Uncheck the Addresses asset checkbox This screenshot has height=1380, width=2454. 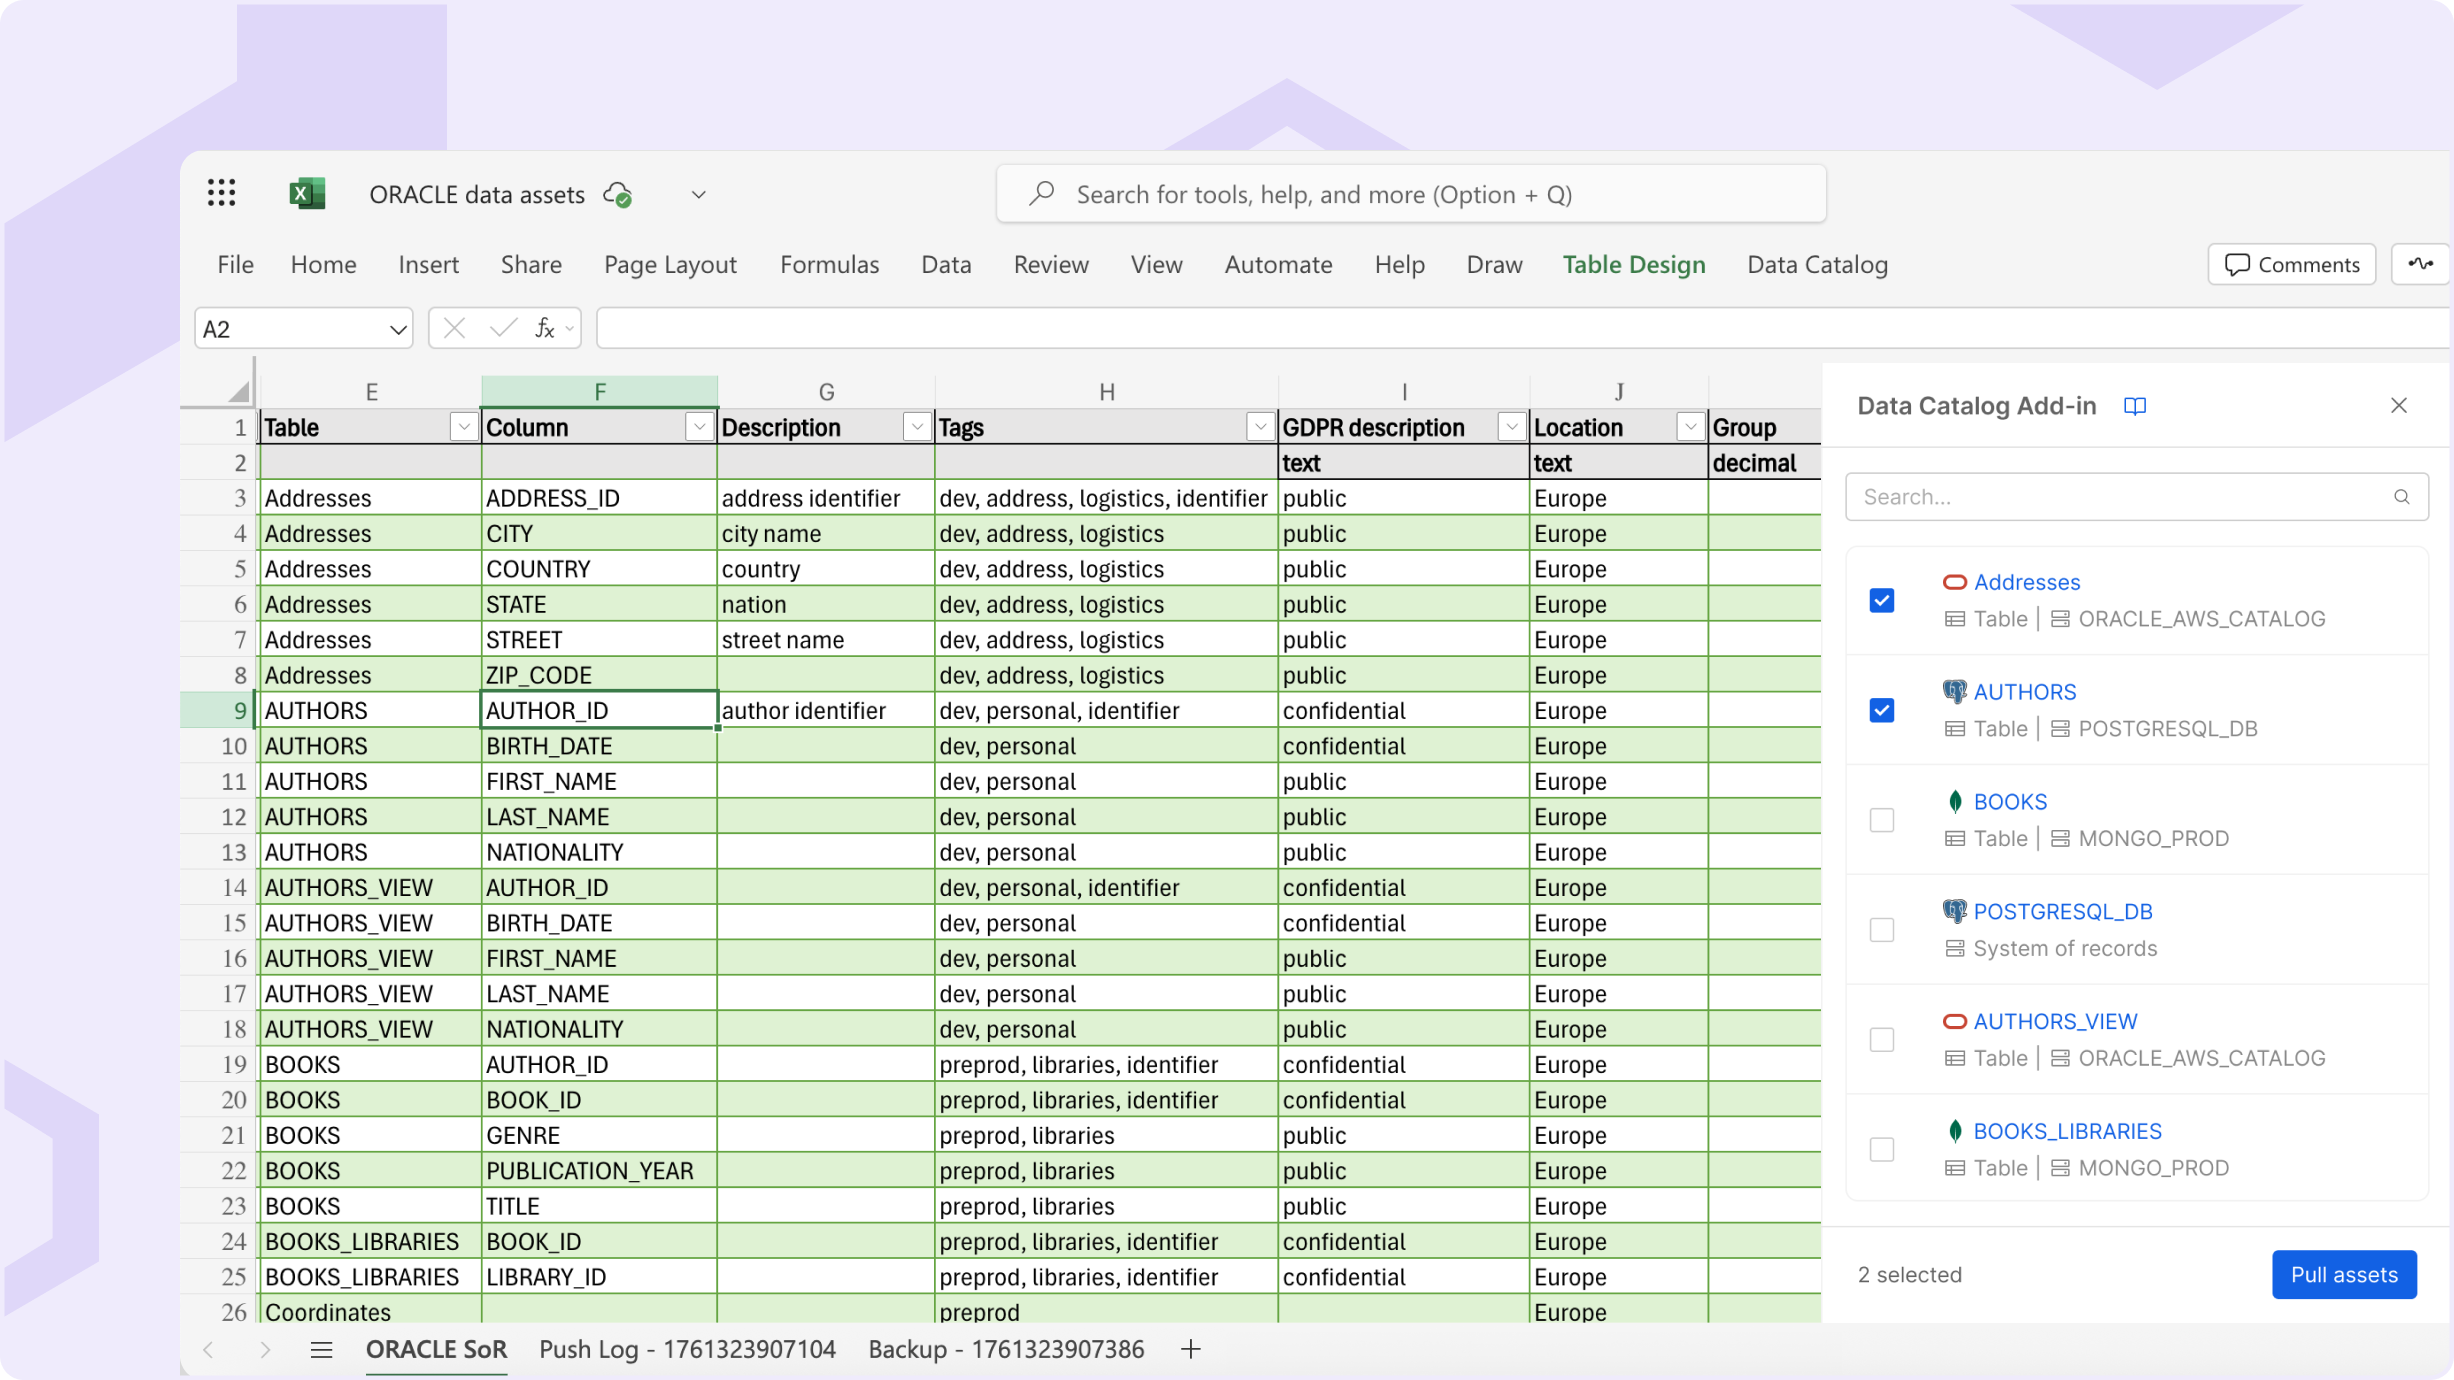click(x=1881, y=600)
